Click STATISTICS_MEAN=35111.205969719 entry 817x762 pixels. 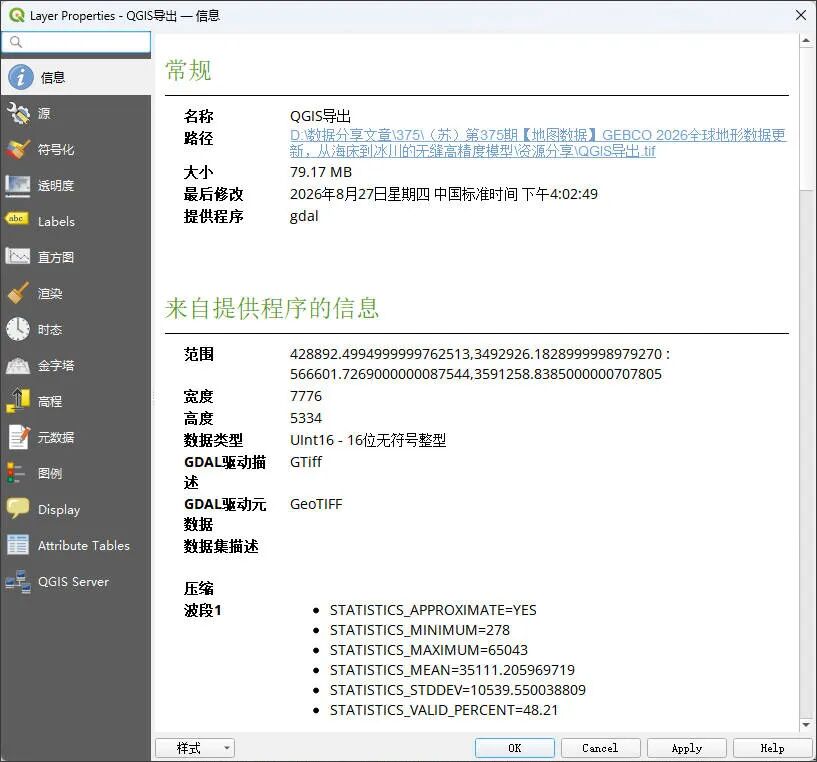point(452,670)
